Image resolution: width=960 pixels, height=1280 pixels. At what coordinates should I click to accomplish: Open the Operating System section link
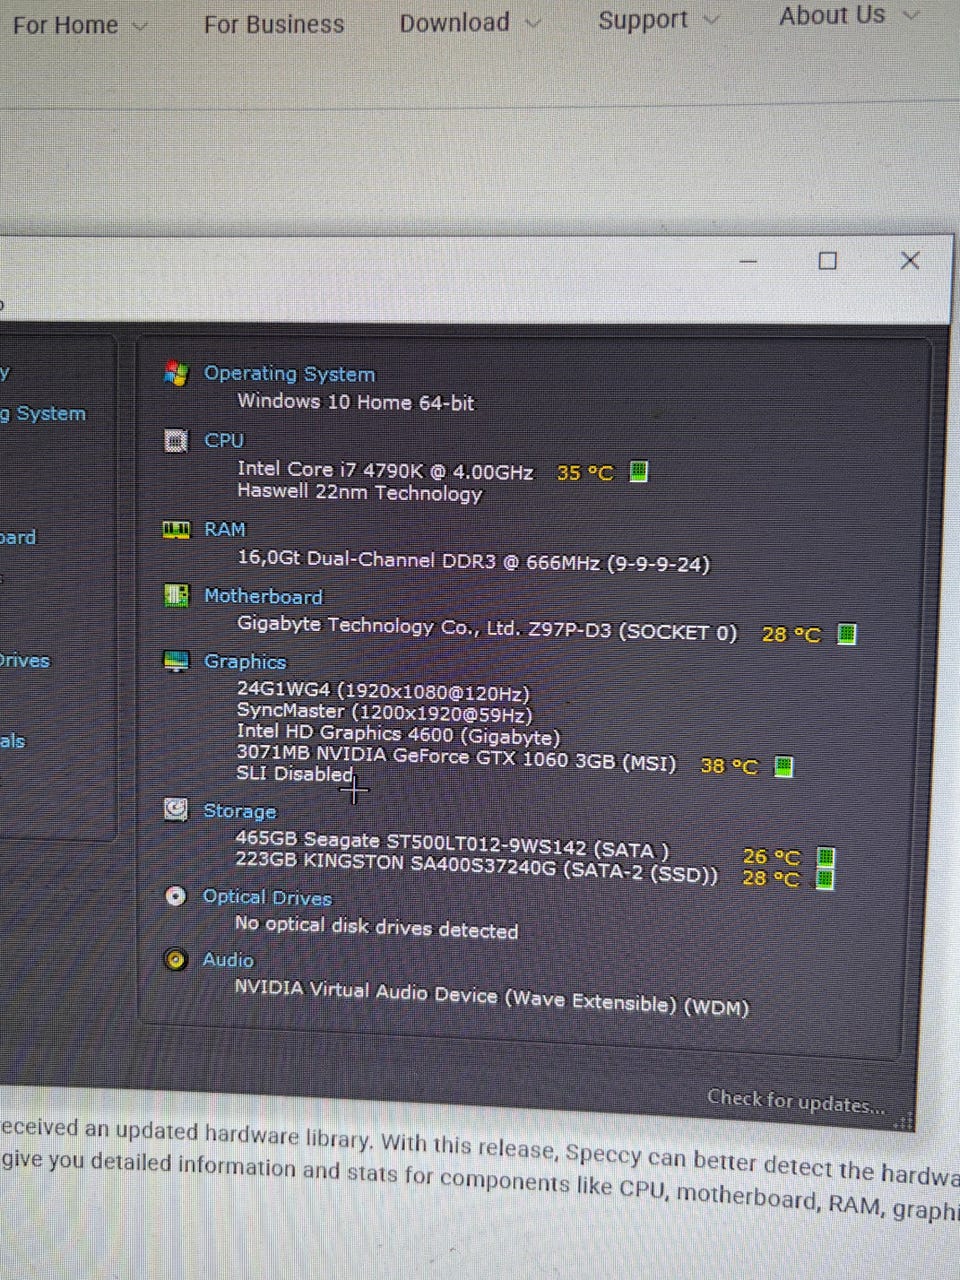point(289,374)
